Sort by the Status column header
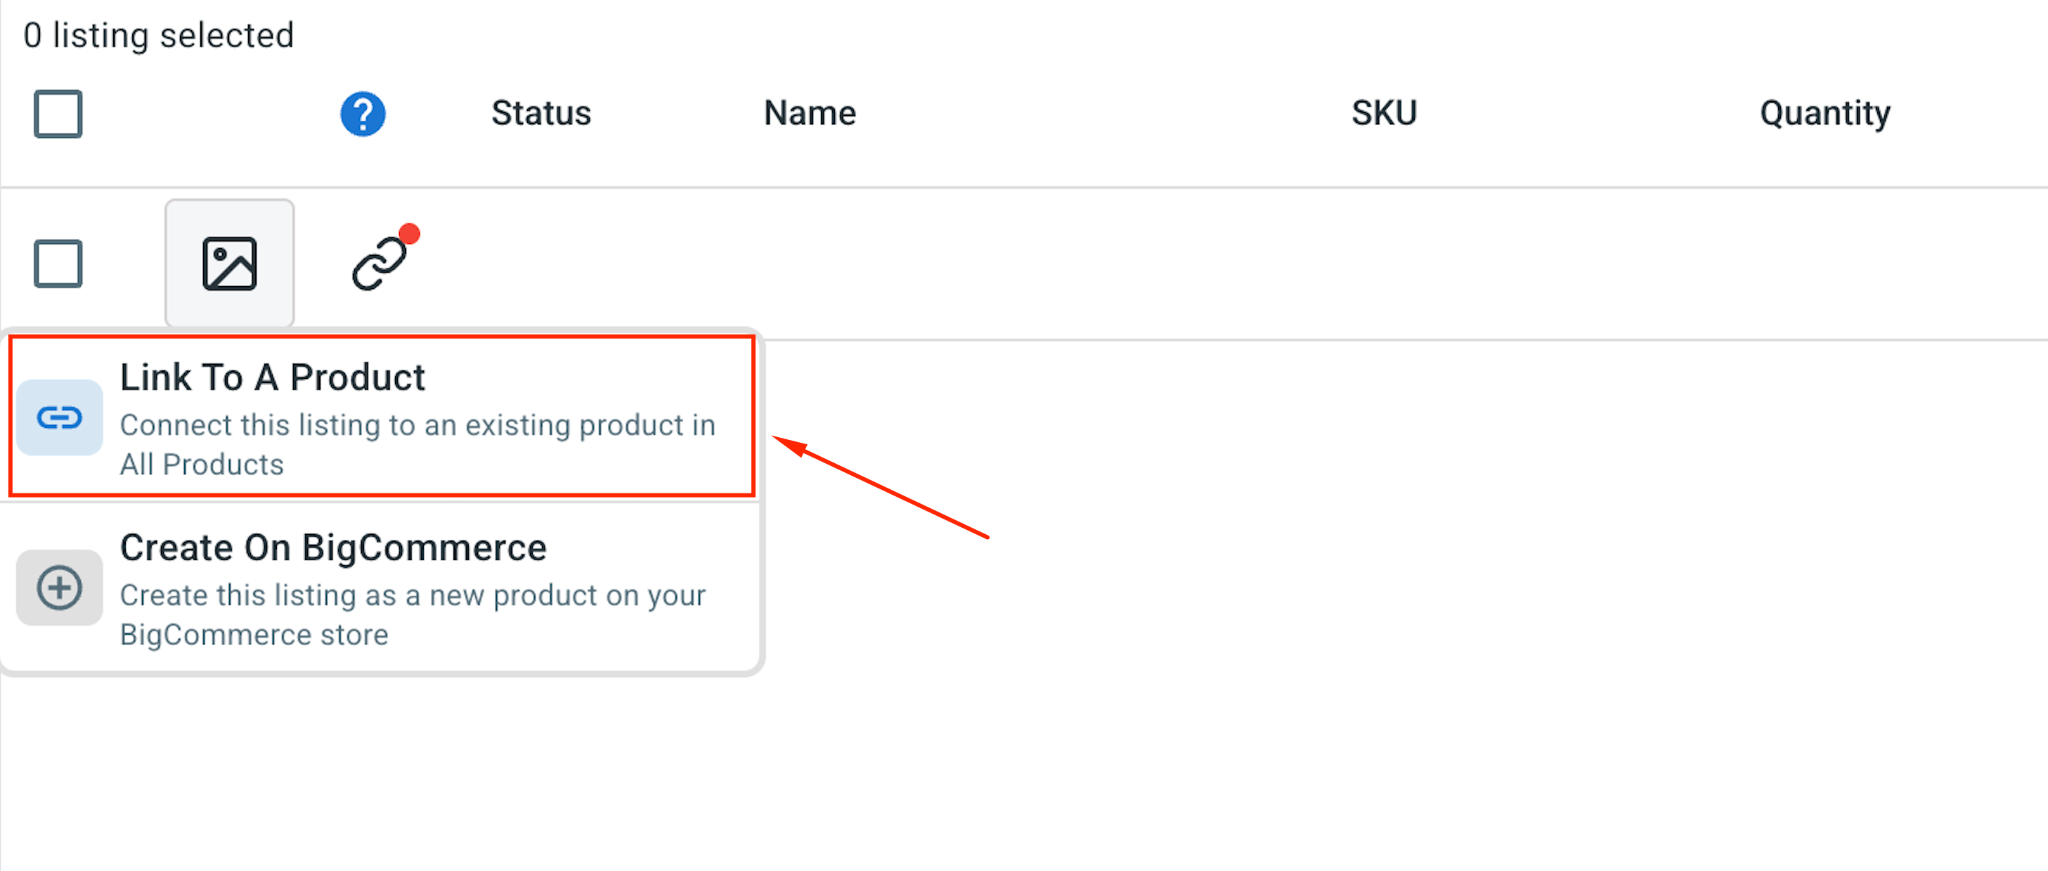This screenshot has height=871, width=2048. tap(541, 113)
